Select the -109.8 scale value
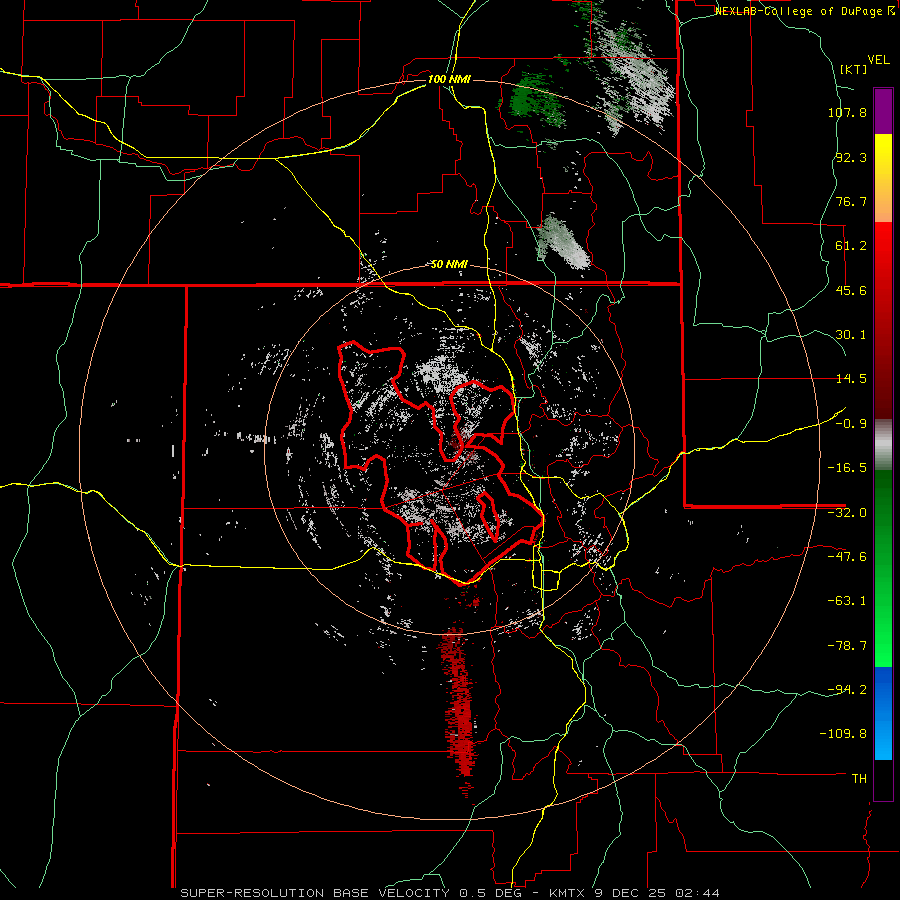Screen dimensions: 900x900 click(x=843, y=734)
